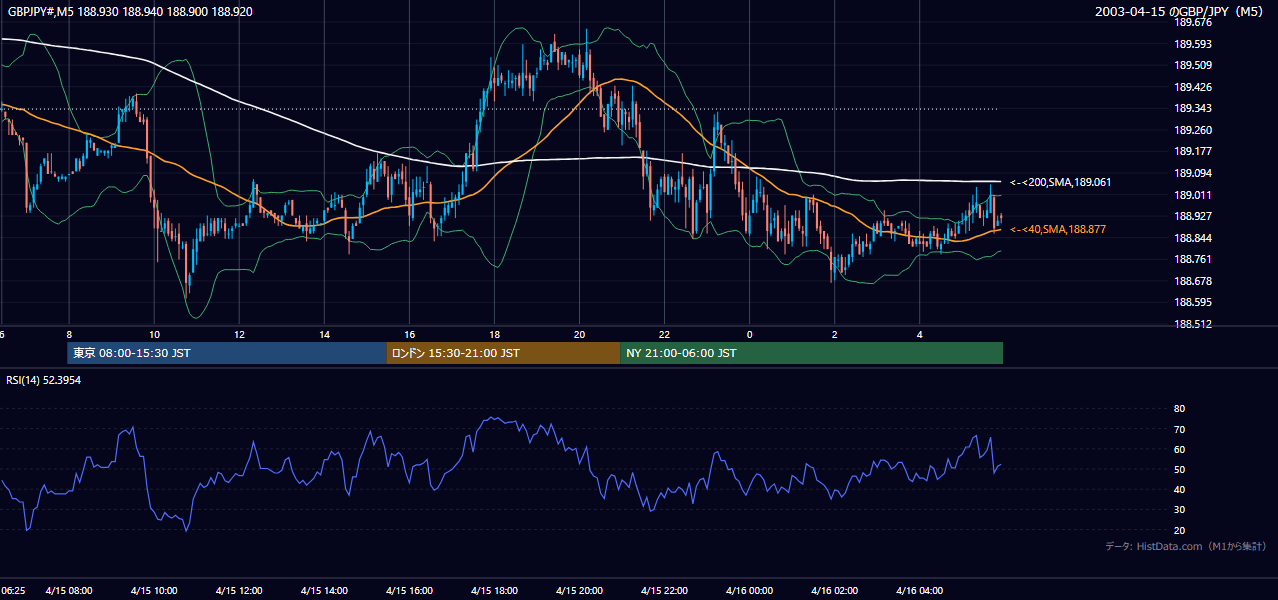Click price axis value 188.927

[x=1193, y=216]
